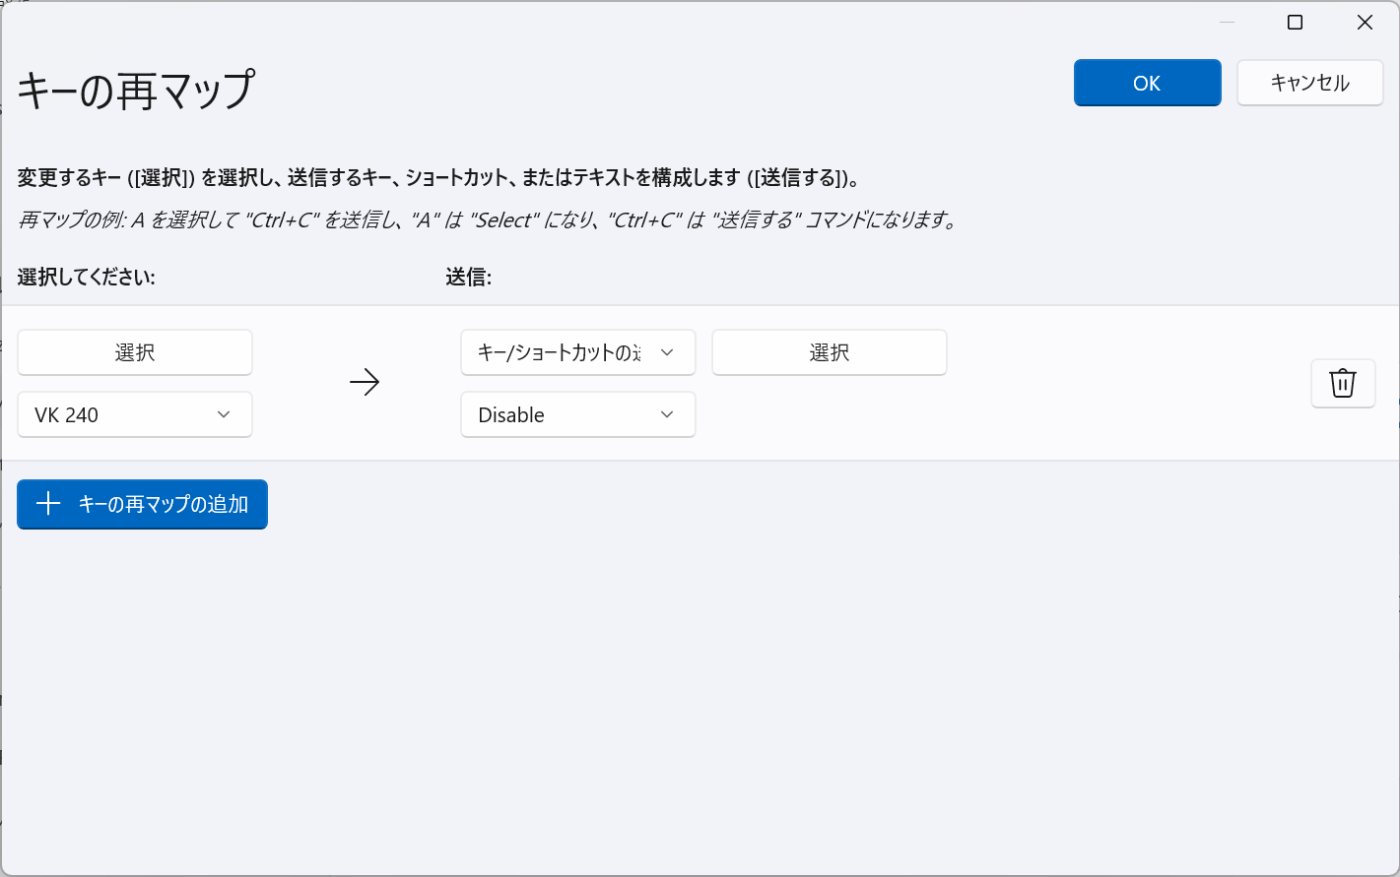Click the OK button
Viewport: 1400px width, 877px height.
coord(1147,83)
